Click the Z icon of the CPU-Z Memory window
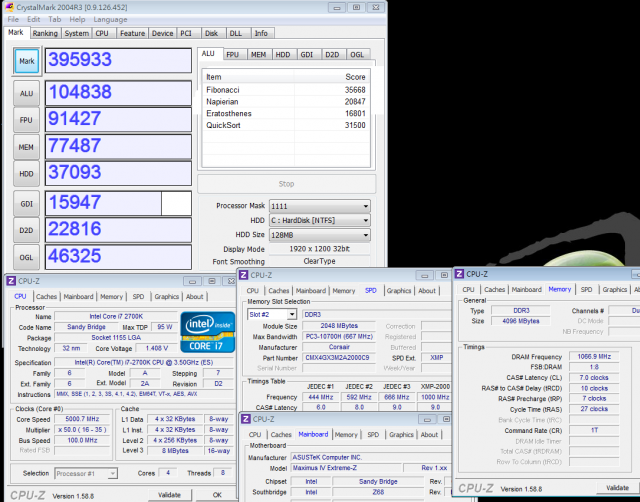Image resolution: width=640 pixels, height=502 pixels. (x=459, y=274)
